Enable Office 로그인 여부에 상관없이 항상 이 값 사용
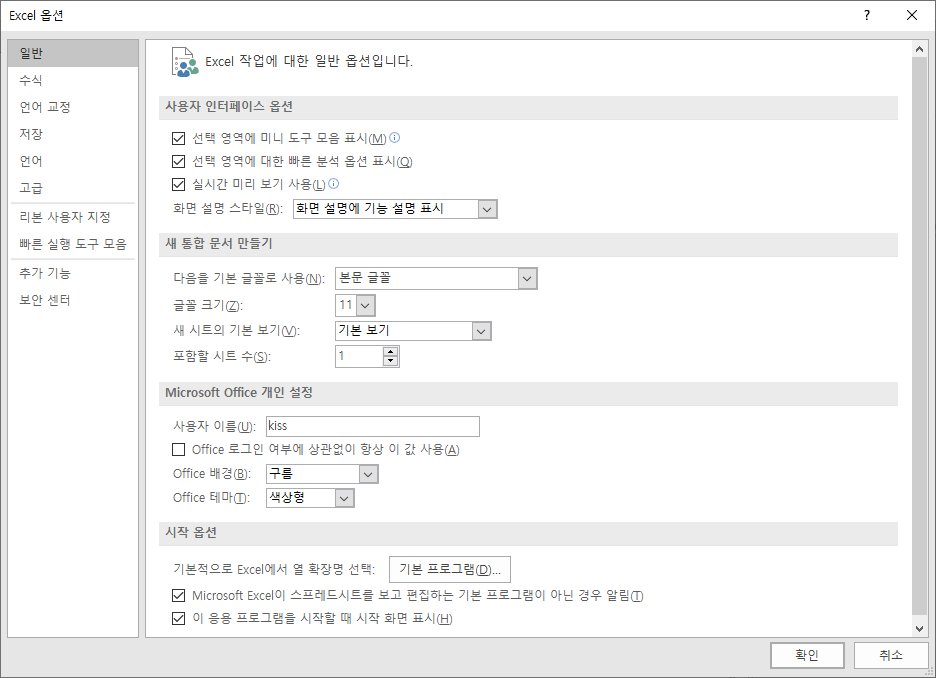Image resolution: width=936 pixels, height=678 pixels. (178, 449)
